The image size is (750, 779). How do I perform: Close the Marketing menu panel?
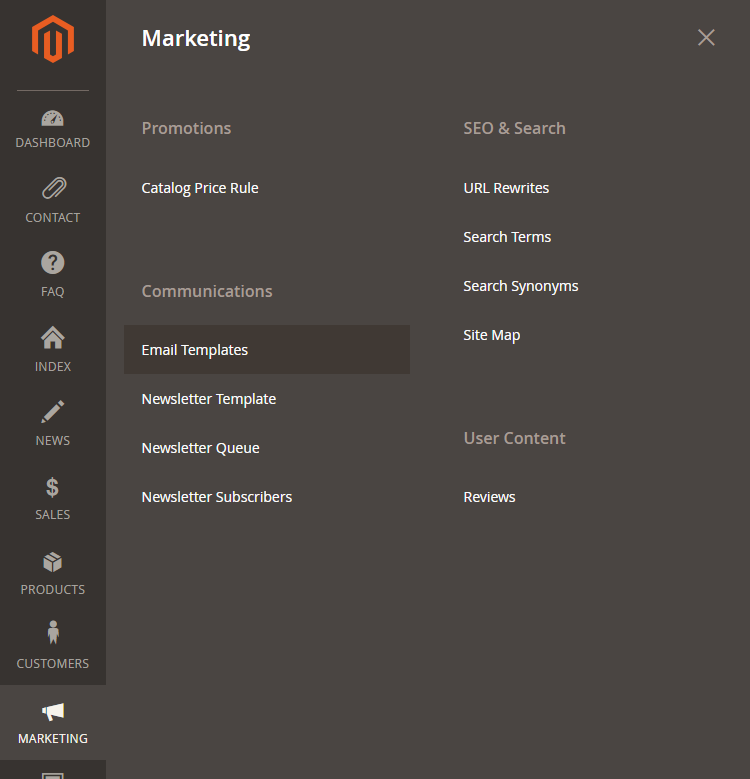click(x=706, y=37)
